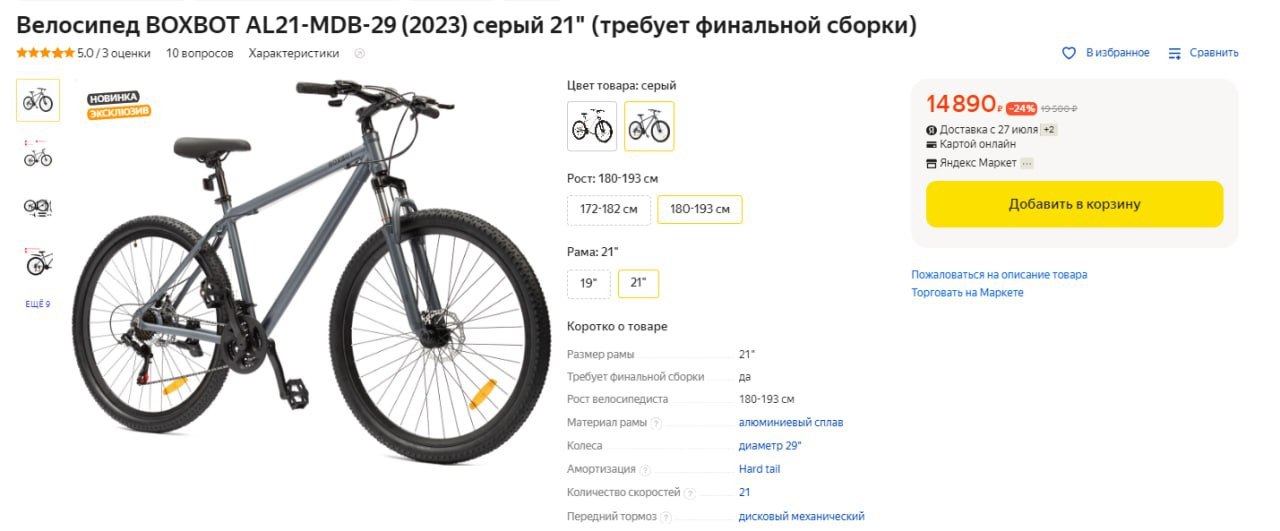This screenshot has height=531, width=1280.
Task: Jump to the Характеристики section
Action: tap(294, 53)
